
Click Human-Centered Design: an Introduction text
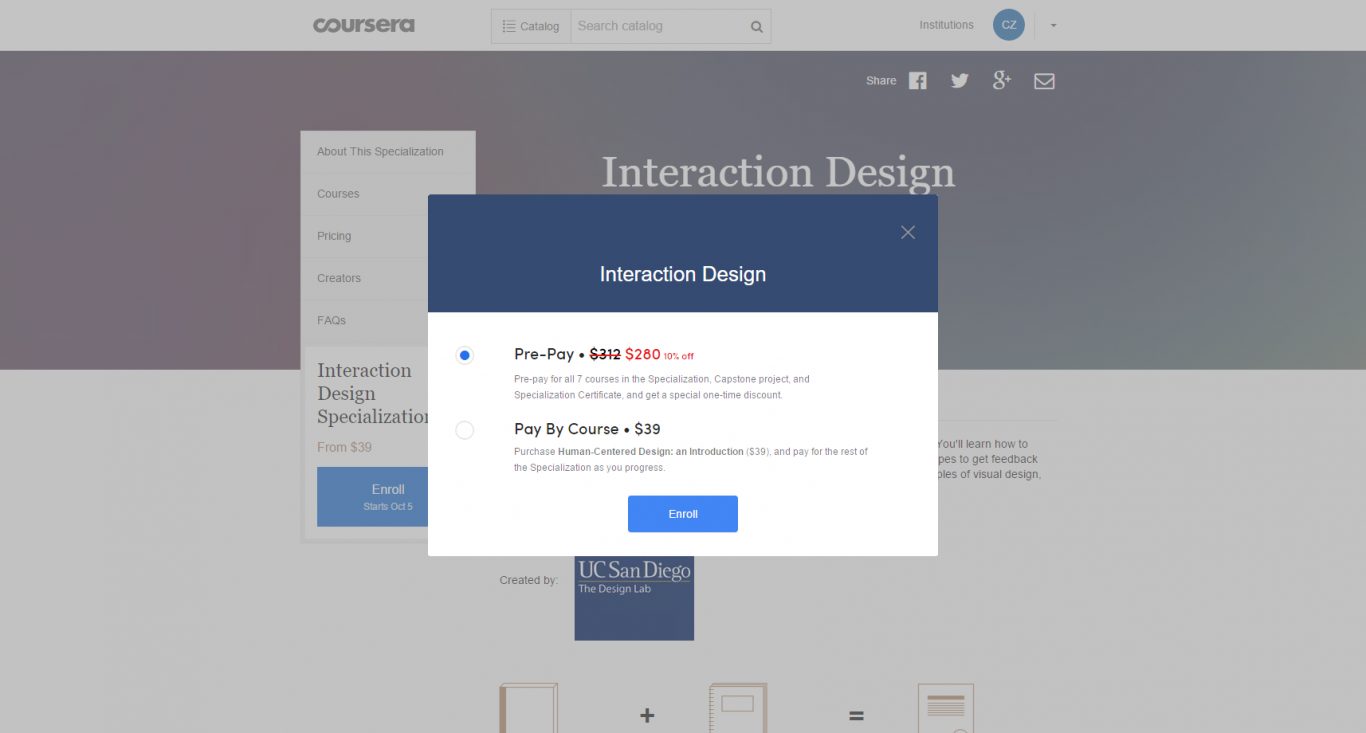pyautogui.click(x=651, y=452)
